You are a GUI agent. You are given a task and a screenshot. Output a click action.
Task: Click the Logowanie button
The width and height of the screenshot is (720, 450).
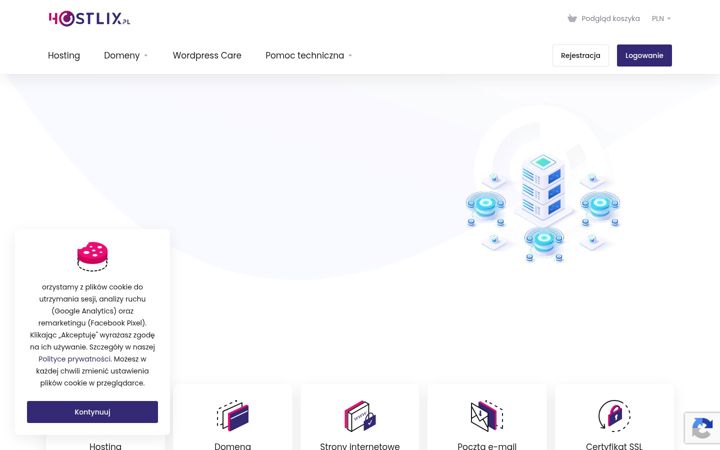click(644, 56)
